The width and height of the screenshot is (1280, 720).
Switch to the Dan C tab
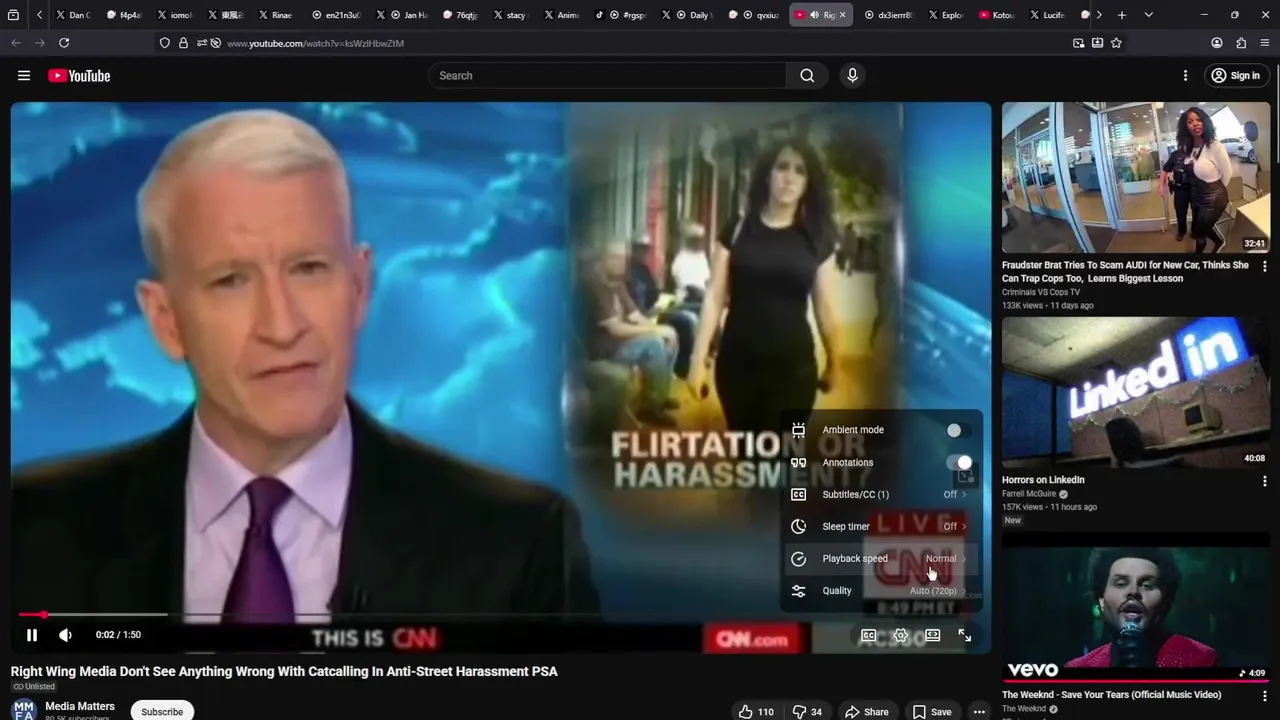[x=72, y=15]
